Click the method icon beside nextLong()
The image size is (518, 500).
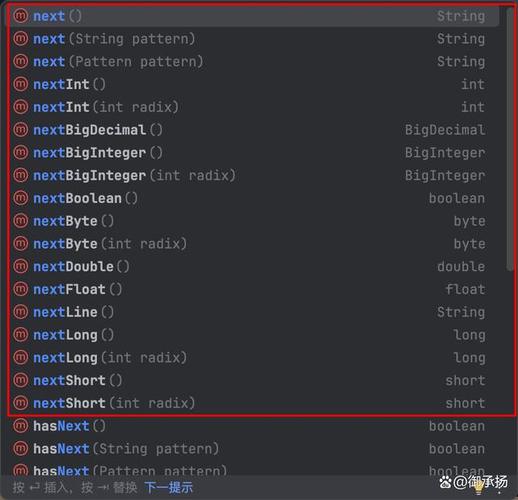tap(21, 335)
